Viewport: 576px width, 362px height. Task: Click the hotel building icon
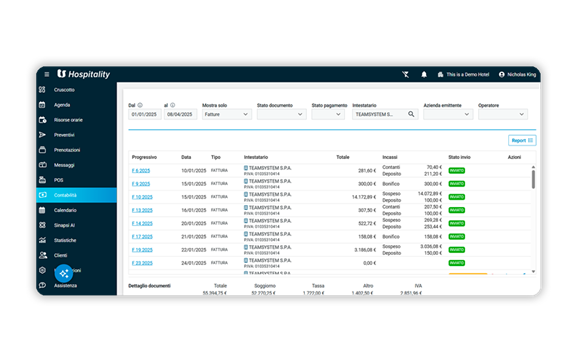[440, 75]
